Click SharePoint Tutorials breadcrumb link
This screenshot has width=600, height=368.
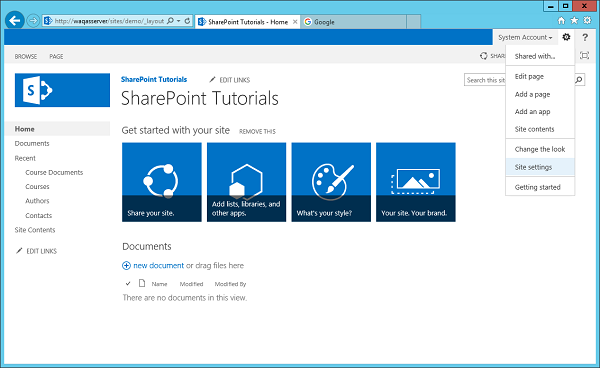coord(154,79)
